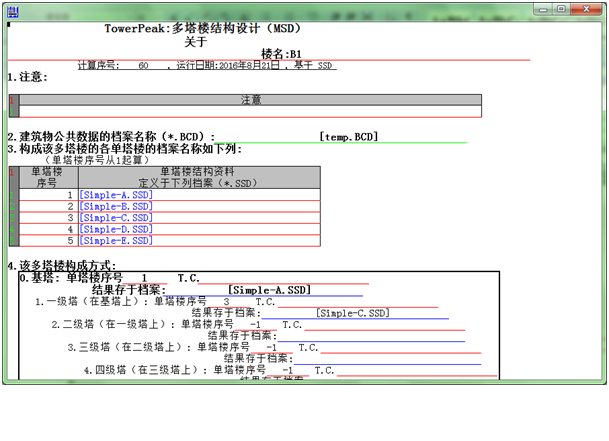Click the 基于 SSD text in header line

tap(313, 65)
